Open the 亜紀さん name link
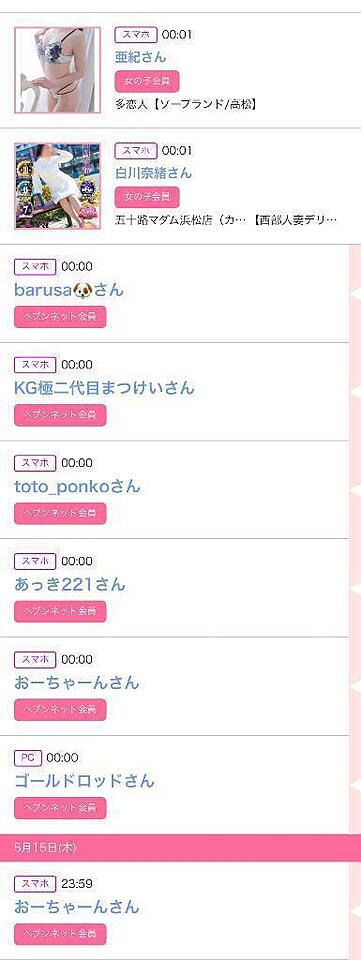 click(x=140, y=57)
